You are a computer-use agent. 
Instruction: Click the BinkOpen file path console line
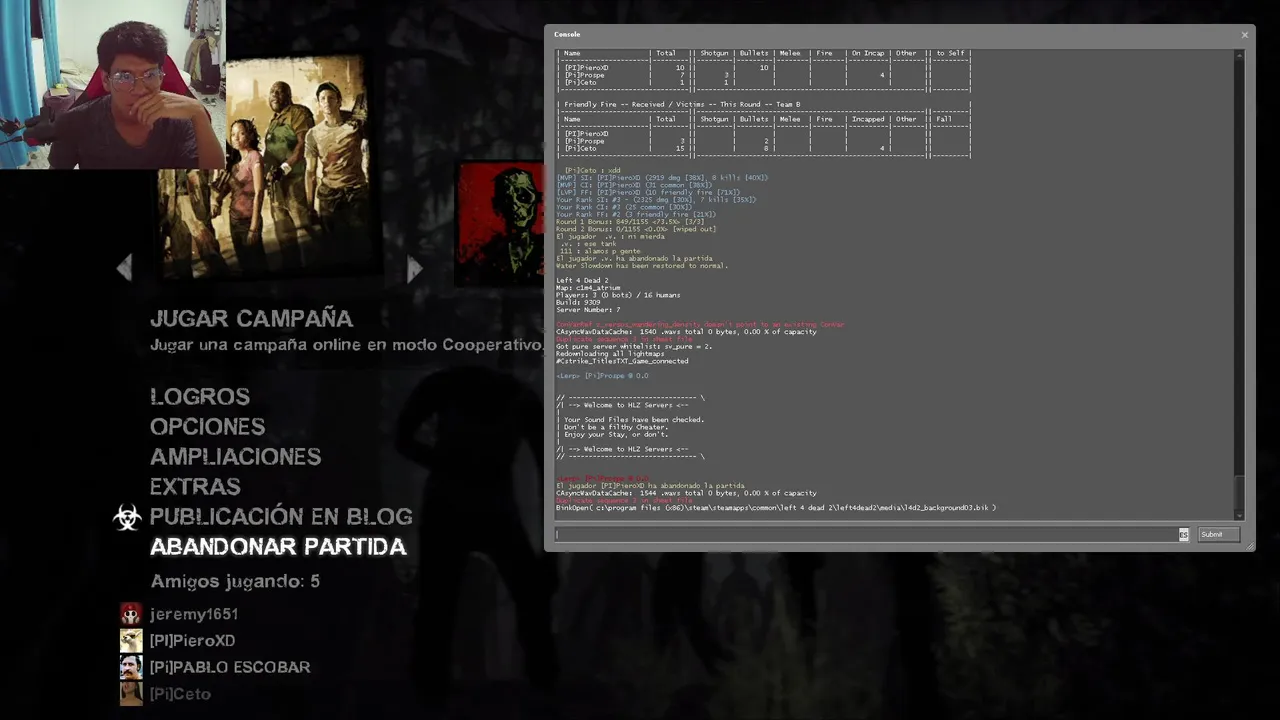(776, 508)
